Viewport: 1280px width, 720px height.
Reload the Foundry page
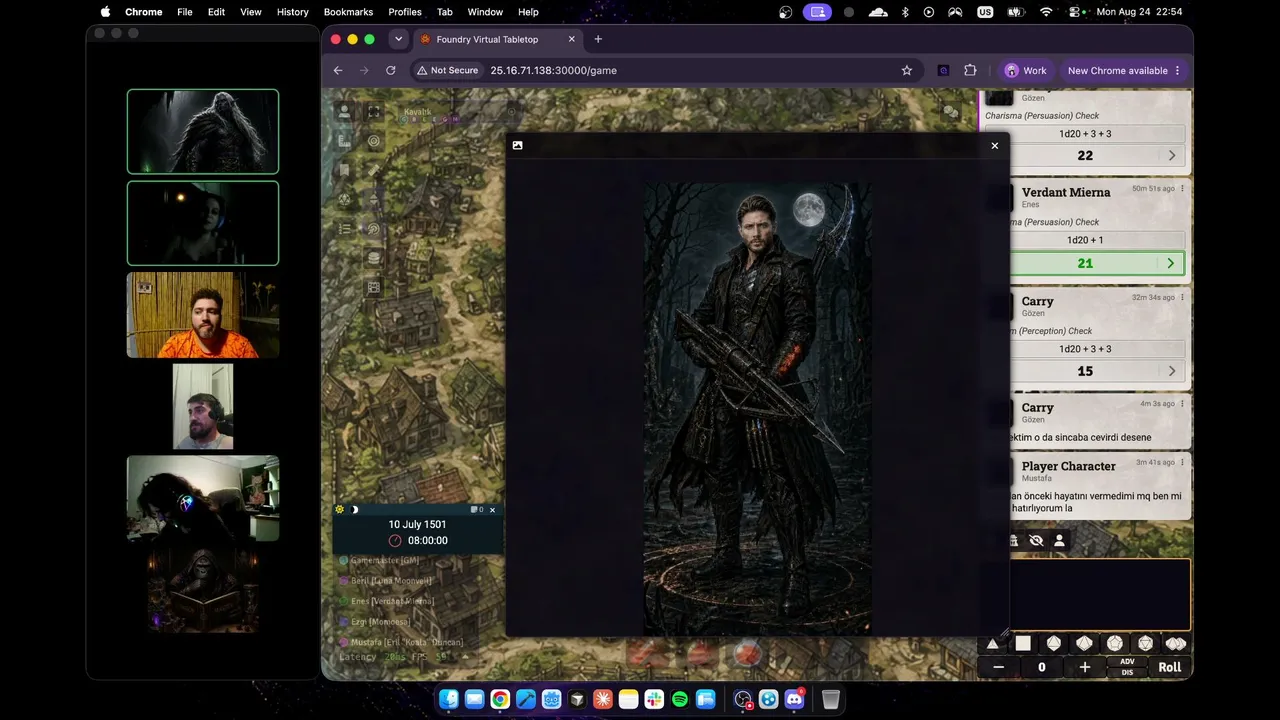[391, 71]
